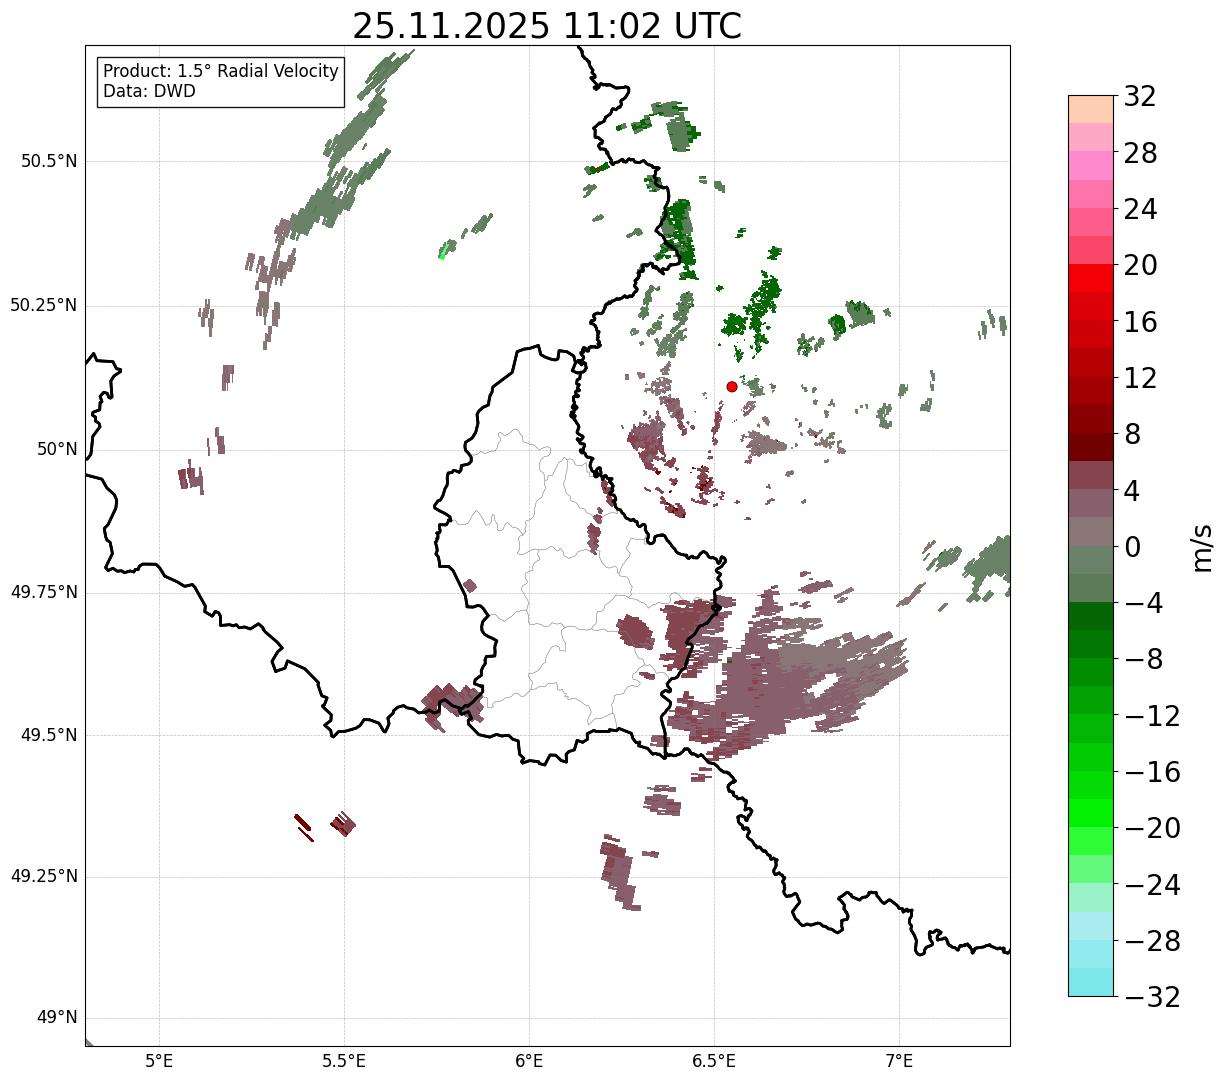Click the 50°N latitude label
Image resolution: width=1225 pixels, height=1081 pixels.
click(57, 449)
